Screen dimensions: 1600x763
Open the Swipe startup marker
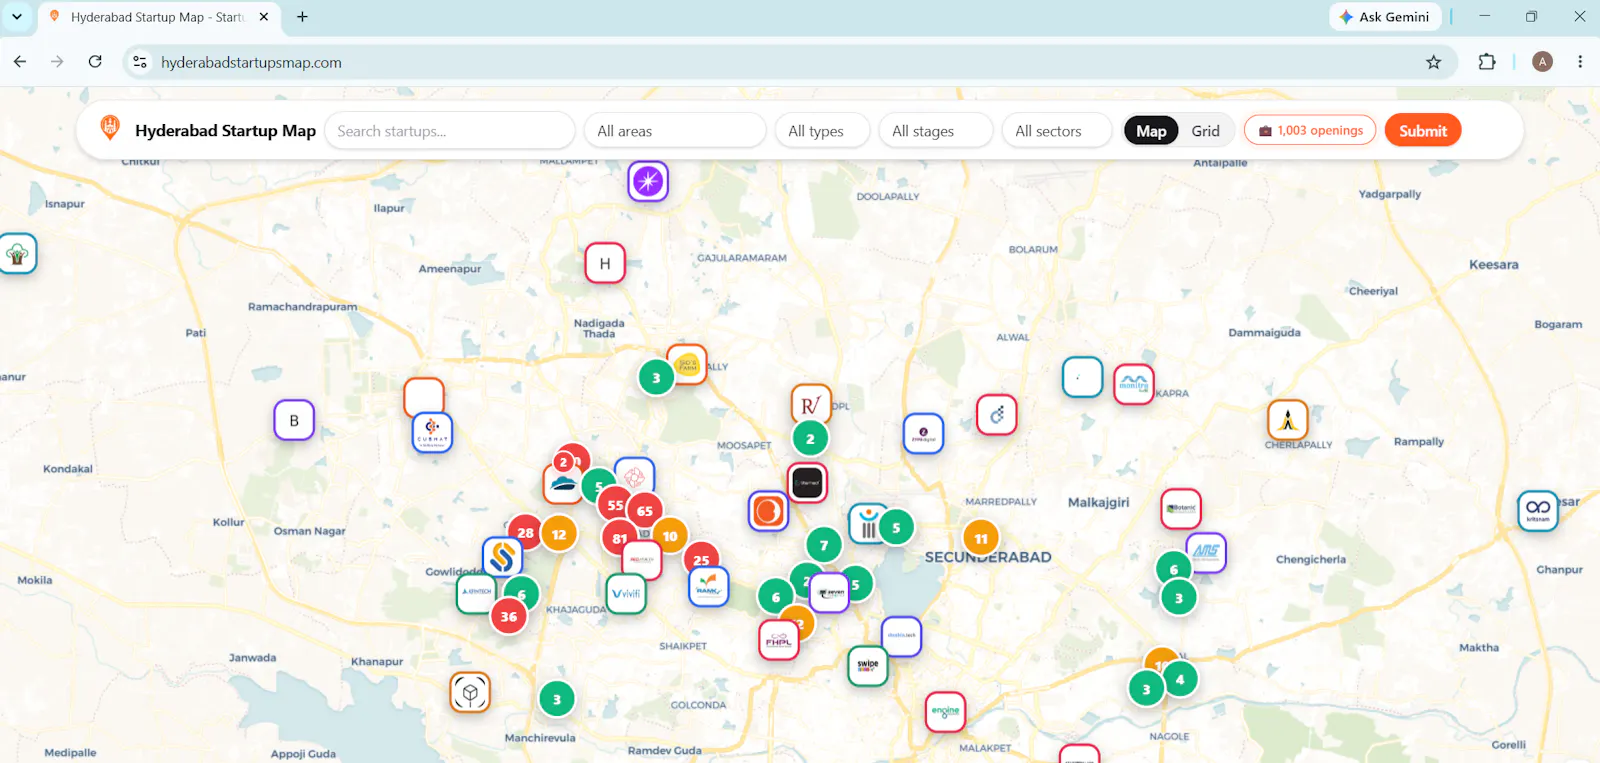point(868,665)
